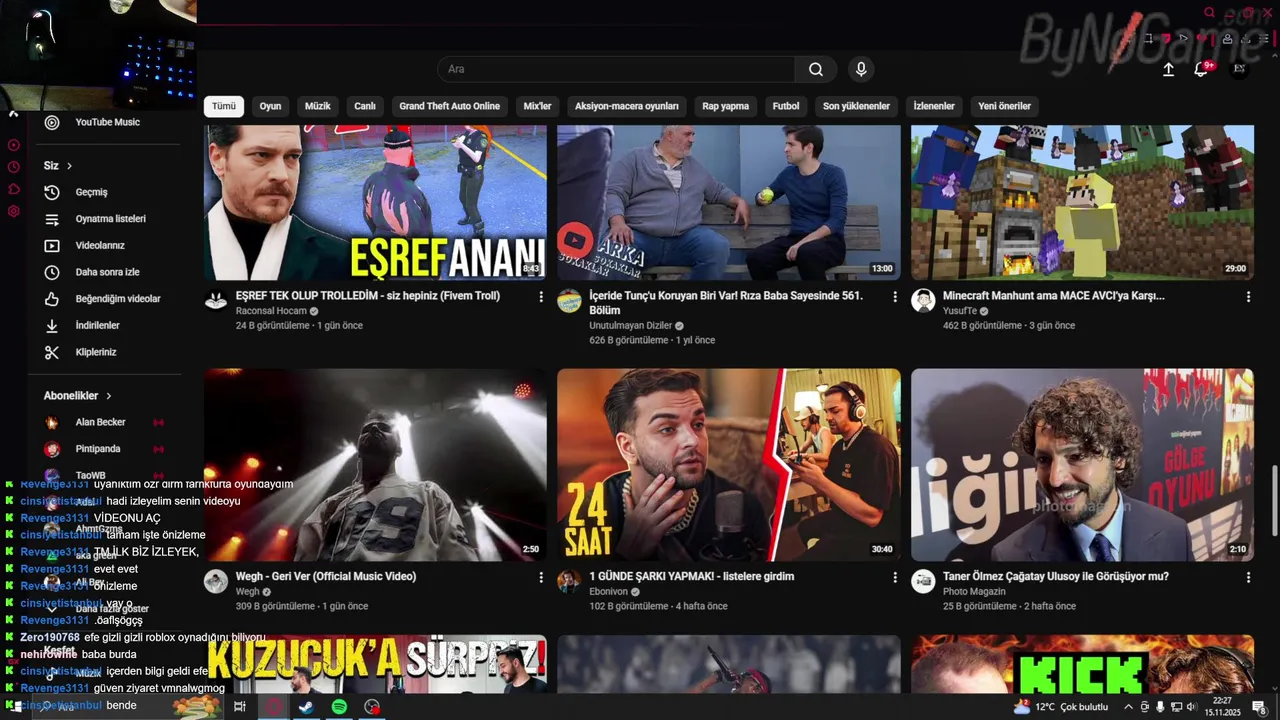Open the Raconsal Hocam channel avatar
Image resolution: width=1280 pixels, height=720 pixels.
pos(216,301)
